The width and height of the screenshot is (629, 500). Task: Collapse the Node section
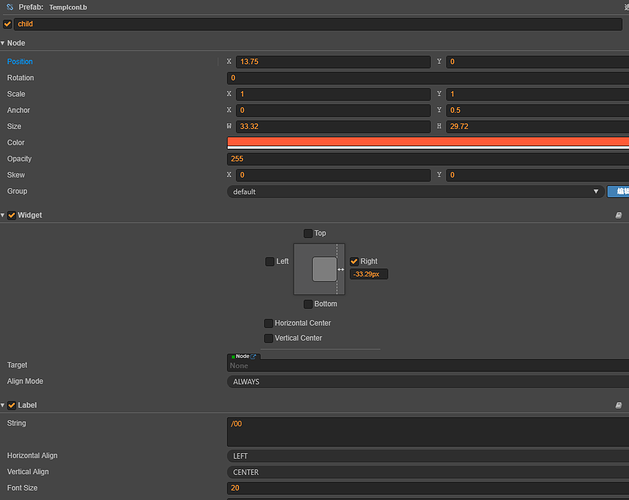(x=3, y=43)
